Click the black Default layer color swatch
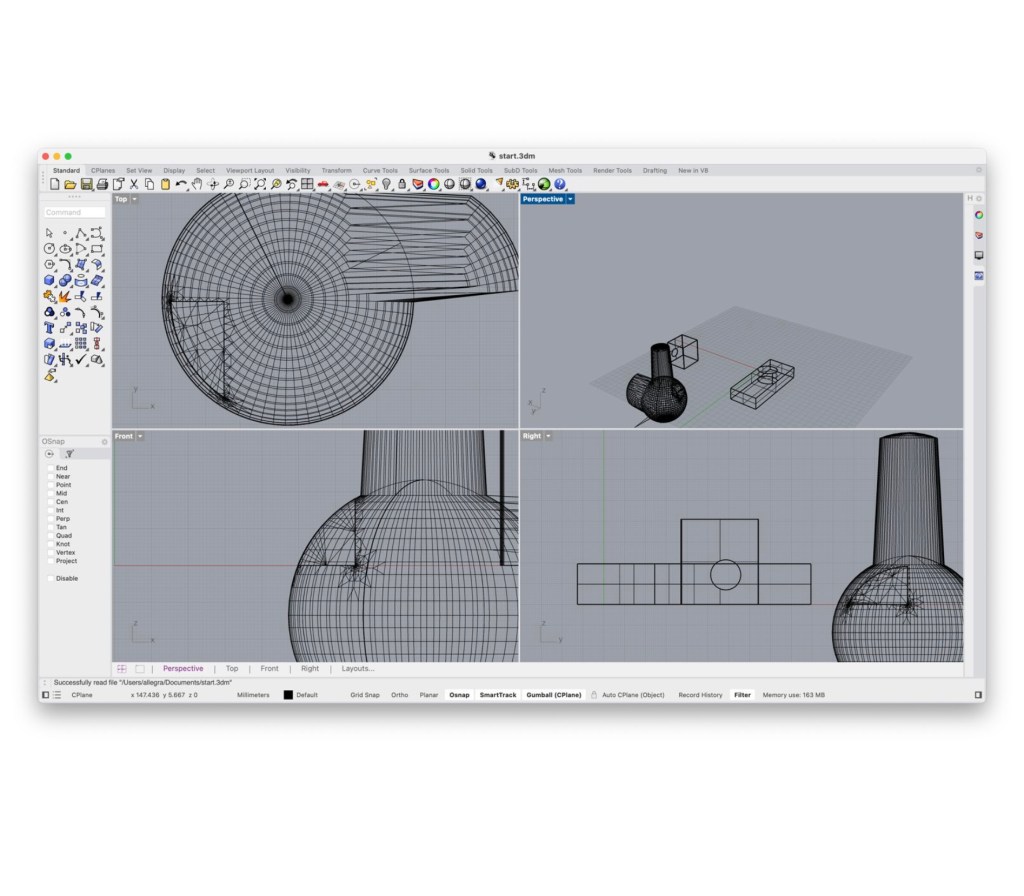Image resolution: width=1024 pixels, height=896 pixels. coord(288,694)
